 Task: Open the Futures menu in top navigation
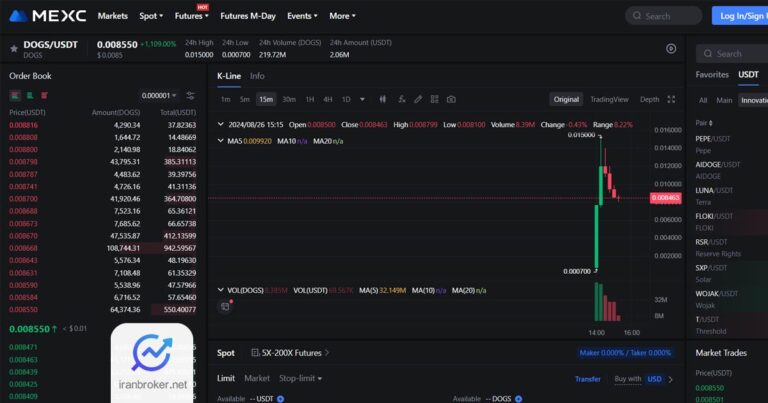[x=192, y=16]
